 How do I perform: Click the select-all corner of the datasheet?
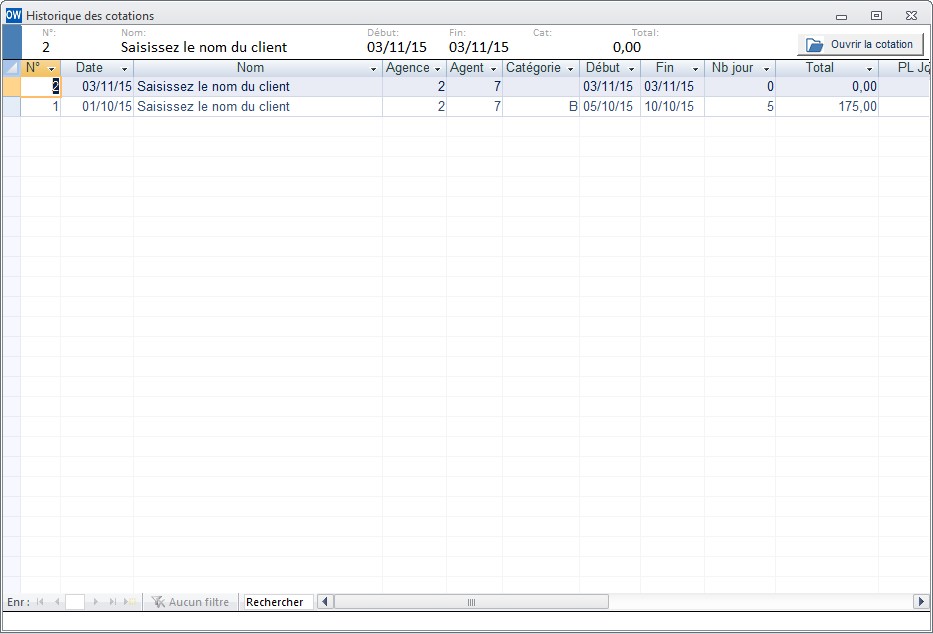(x=11, y=68)
